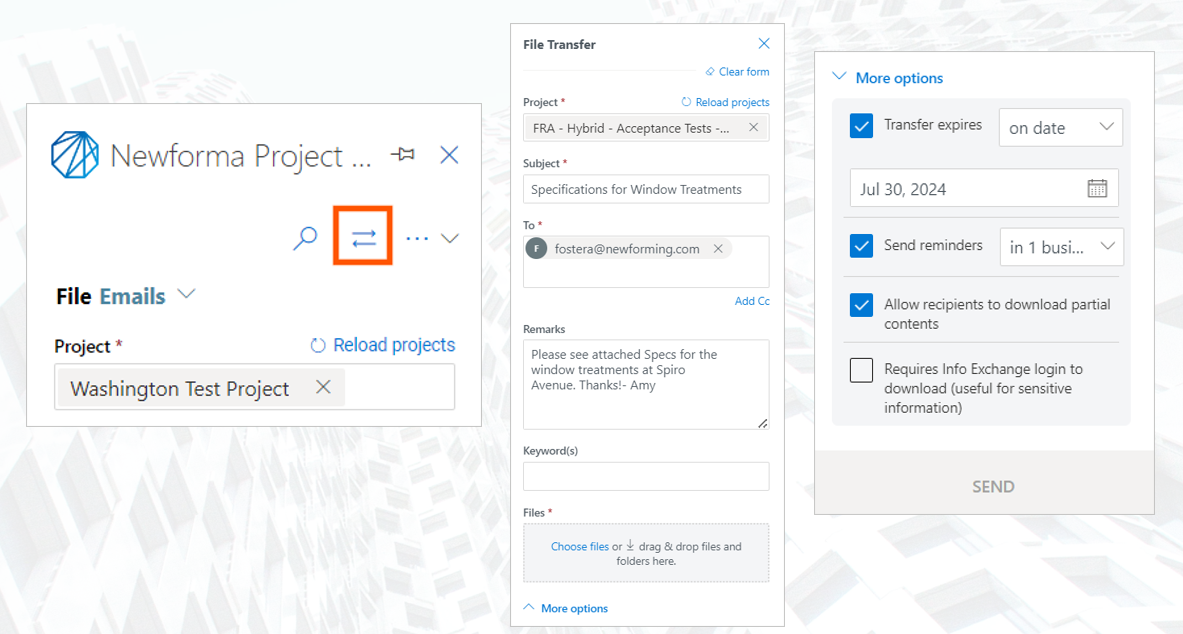The width and height of the screenshot is (1183, 634).
Task: Pin the Newforma Project pane
Action: click(x=402, y=155)
